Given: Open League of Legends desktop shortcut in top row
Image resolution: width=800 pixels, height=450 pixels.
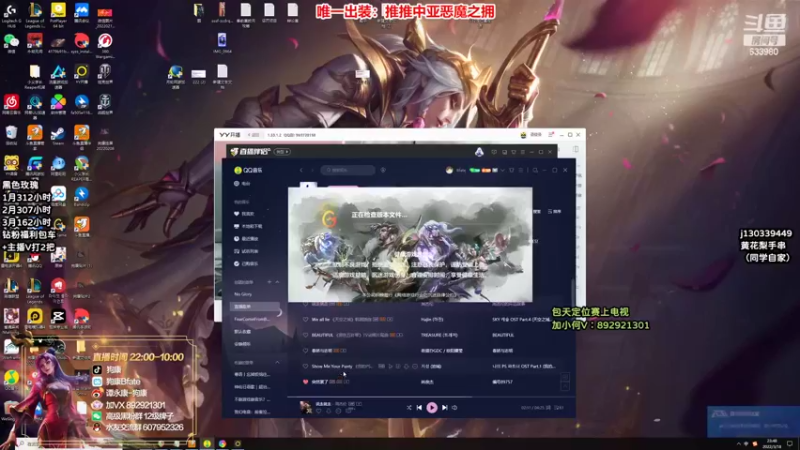Looking at the screenshot, I should 35,11.
